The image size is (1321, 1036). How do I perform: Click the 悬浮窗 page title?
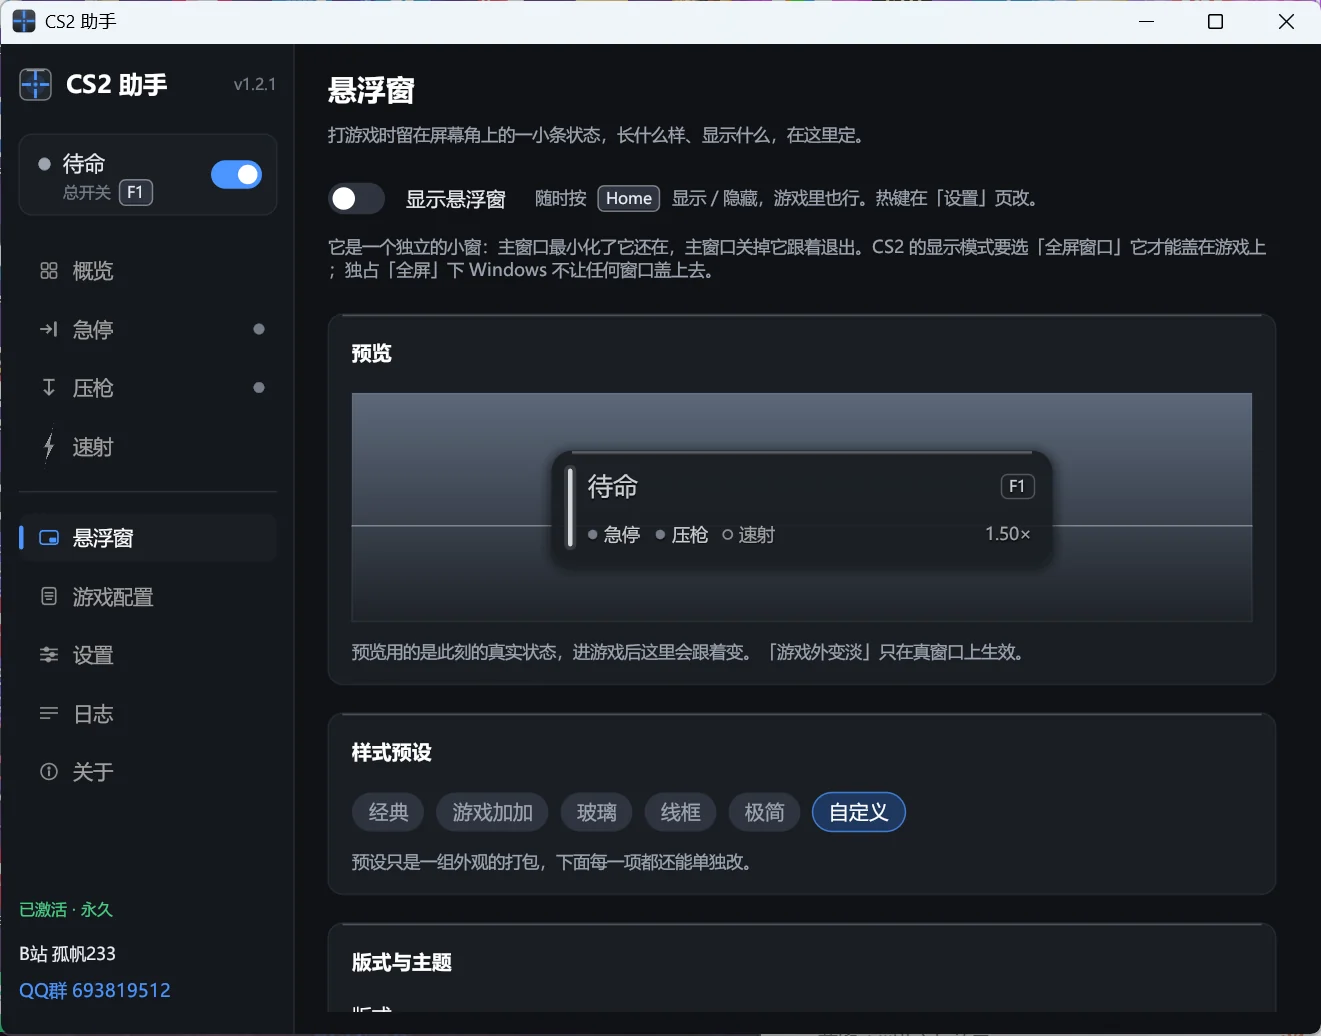coord(371,91)
